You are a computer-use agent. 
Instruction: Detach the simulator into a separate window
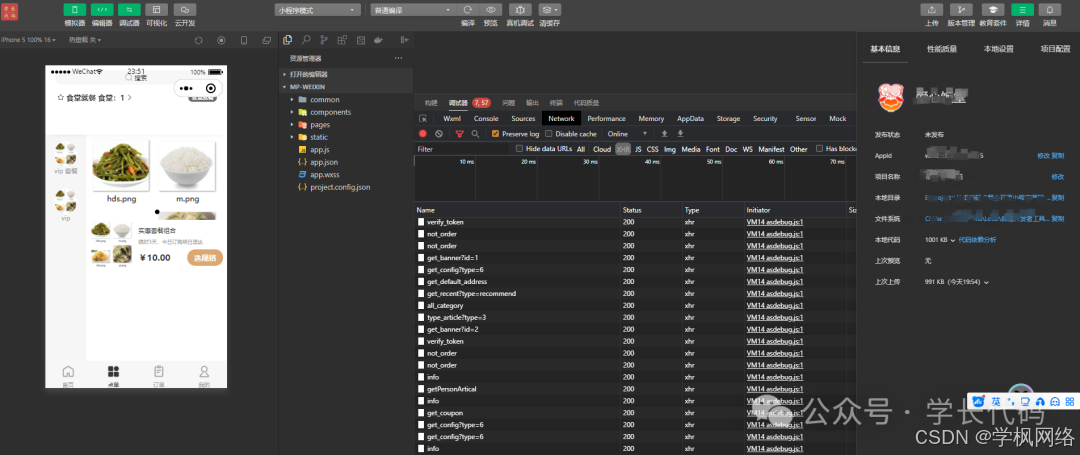[267, 41]
